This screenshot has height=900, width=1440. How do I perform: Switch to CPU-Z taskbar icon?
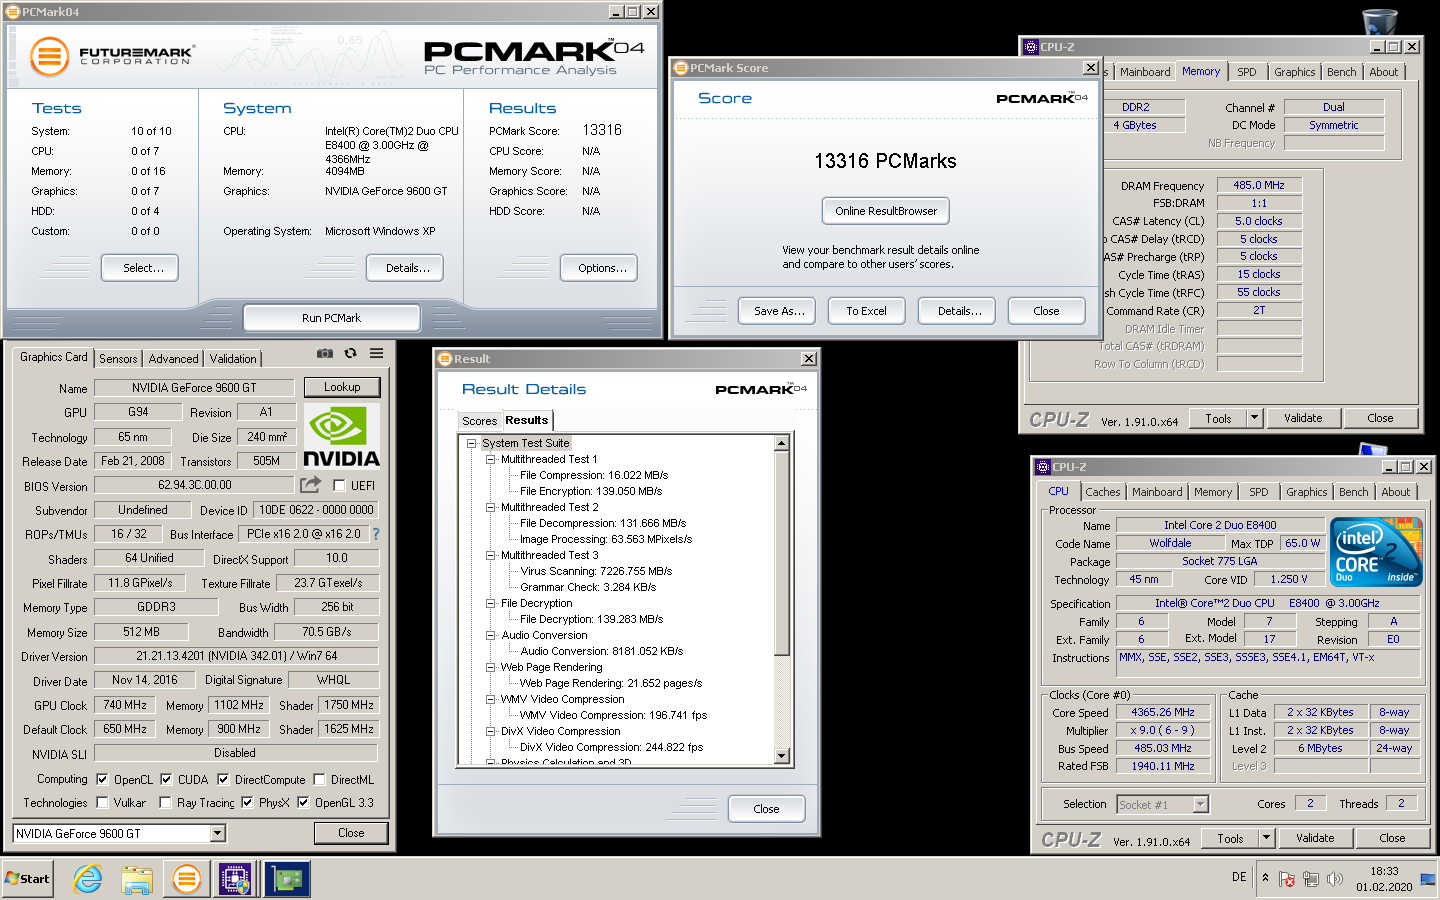pos(235,879)
